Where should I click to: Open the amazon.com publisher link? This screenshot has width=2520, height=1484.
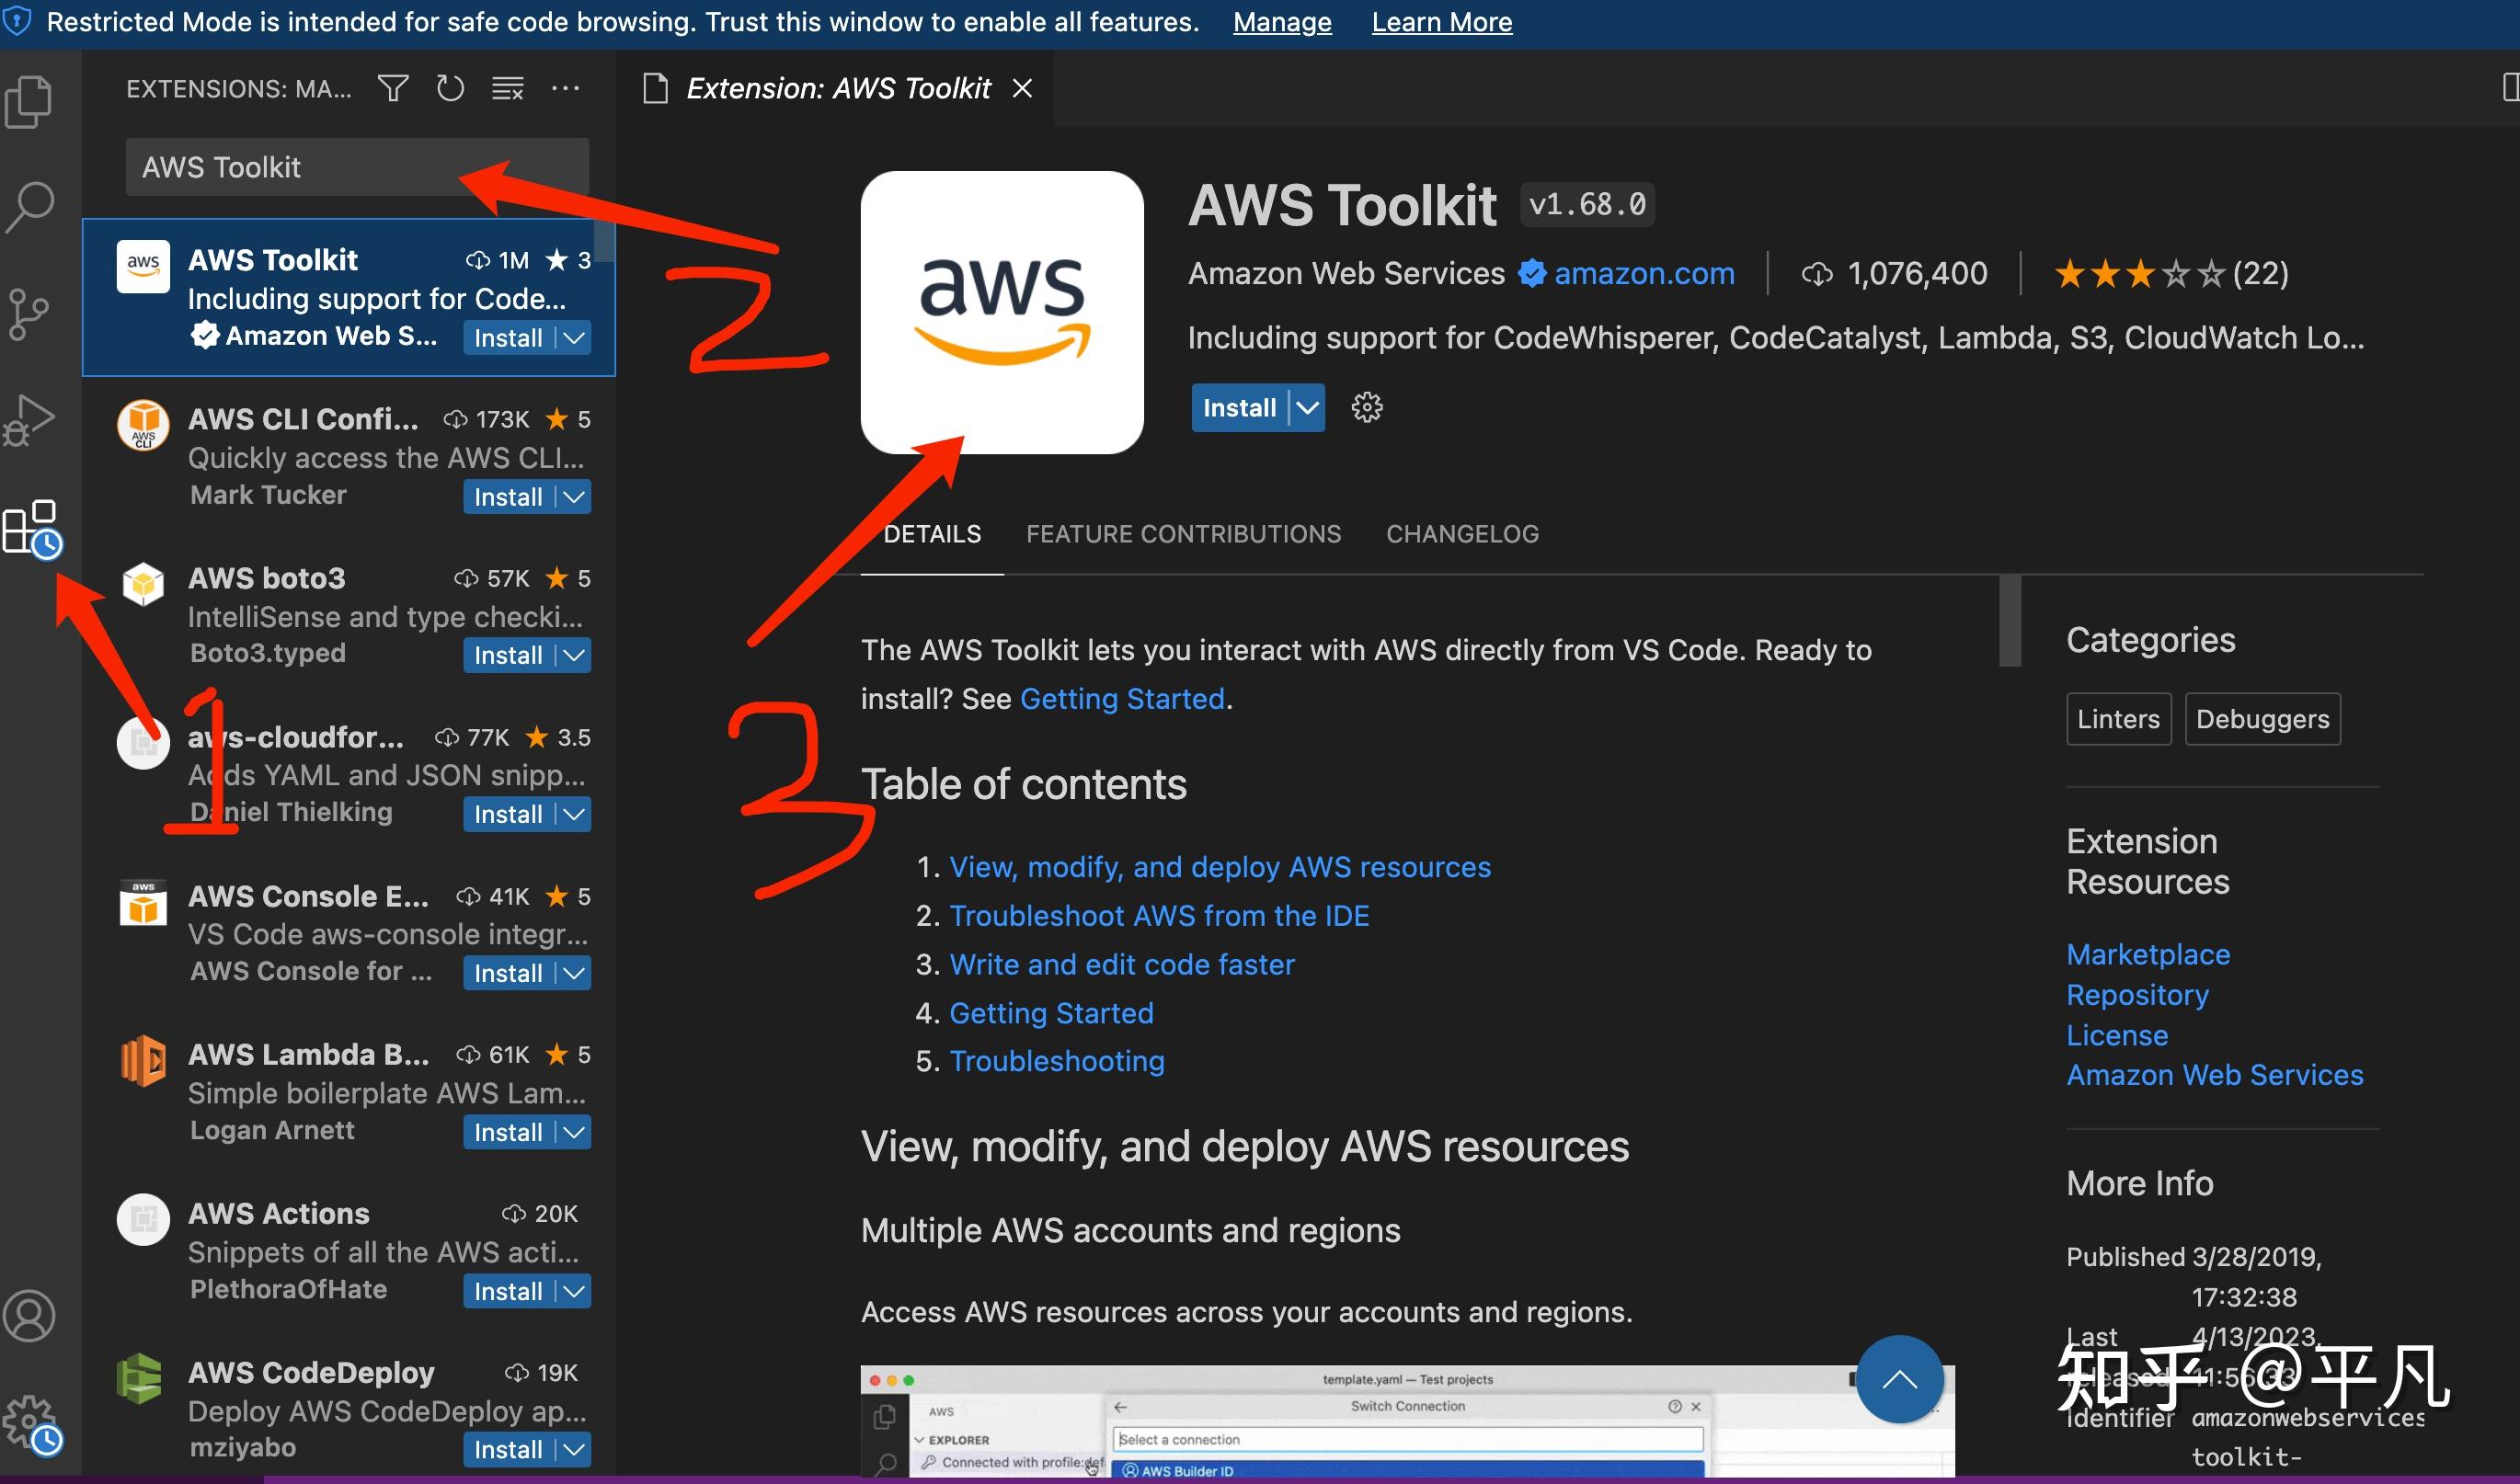click(1644, 273)
